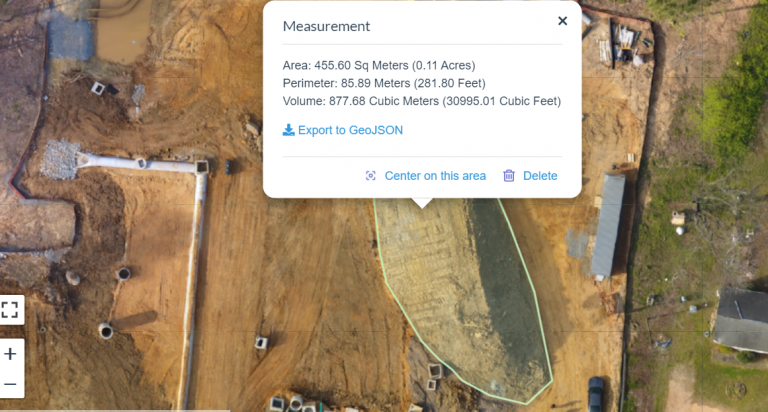Click the target icon beside Center on this area
Viewport: 768px width, 412px height.
(x=371, y=176)
